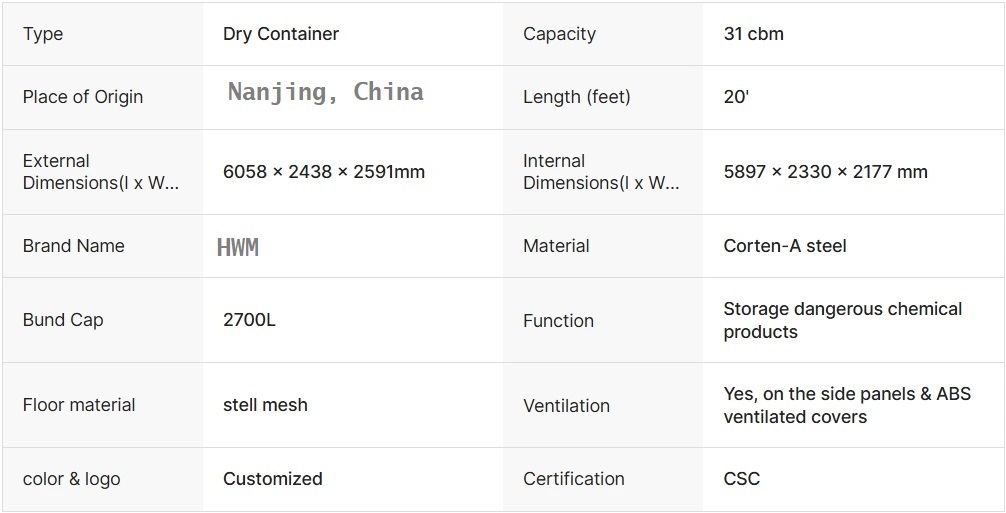Select the 'Nanjing, China' origin text
1006x513 pixels.
tap(325, 92)
